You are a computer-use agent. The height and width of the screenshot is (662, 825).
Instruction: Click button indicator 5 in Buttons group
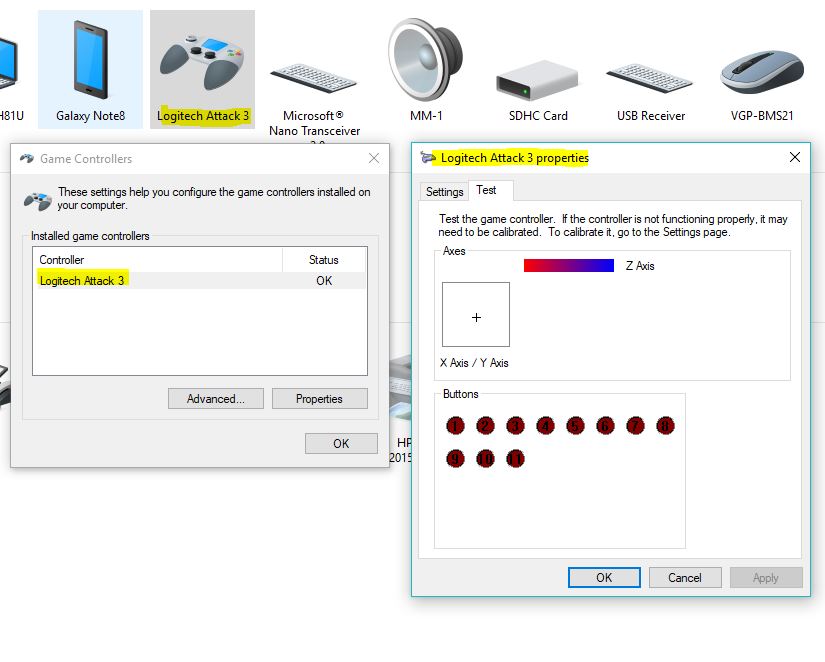tap(575, 425)
